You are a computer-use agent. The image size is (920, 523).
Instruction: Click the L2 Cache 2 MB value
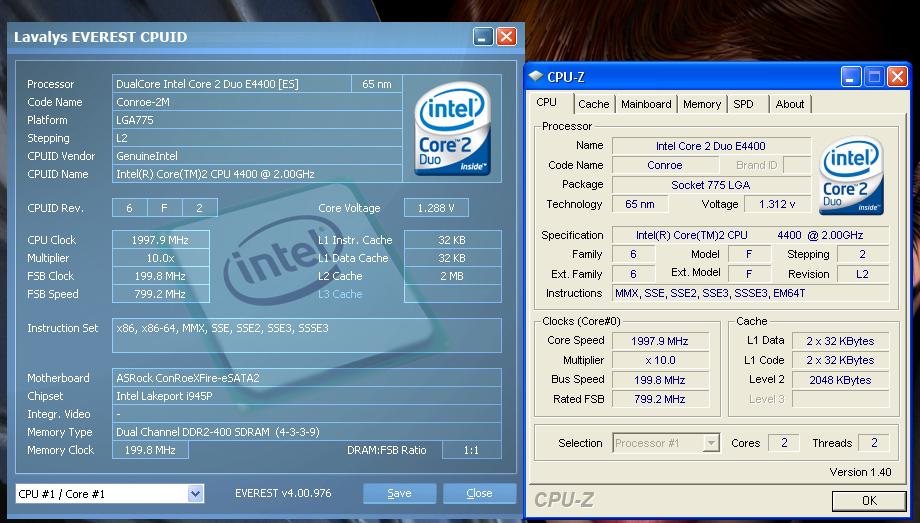452,276
